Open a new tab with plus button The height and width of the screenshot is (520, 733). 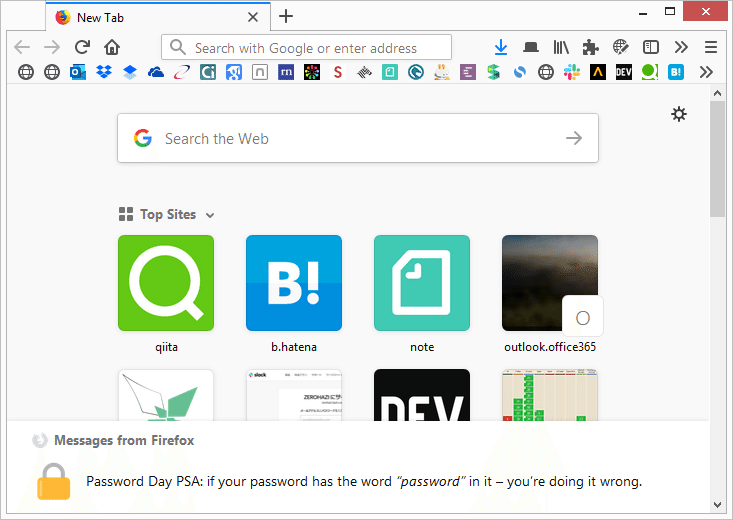286,16
